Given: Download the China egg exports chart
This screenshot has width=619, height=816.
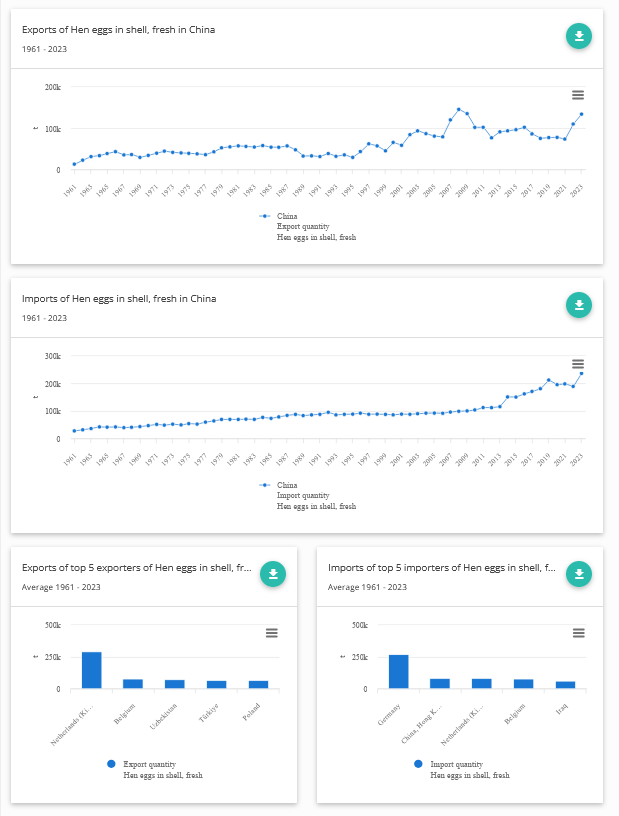Looking at the screenshot, I should (579, 37).
